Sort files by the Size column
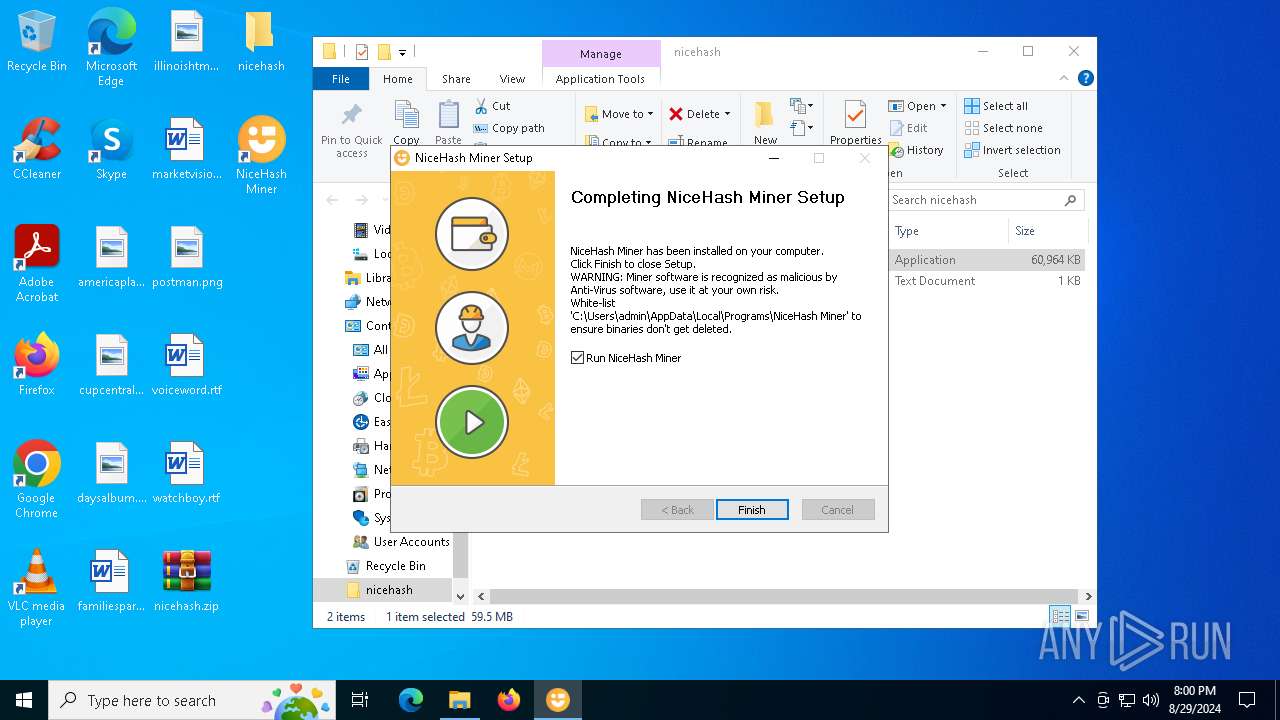Image resolution: width=1280 pixels, height=720 pixels. click(1046, 231)
